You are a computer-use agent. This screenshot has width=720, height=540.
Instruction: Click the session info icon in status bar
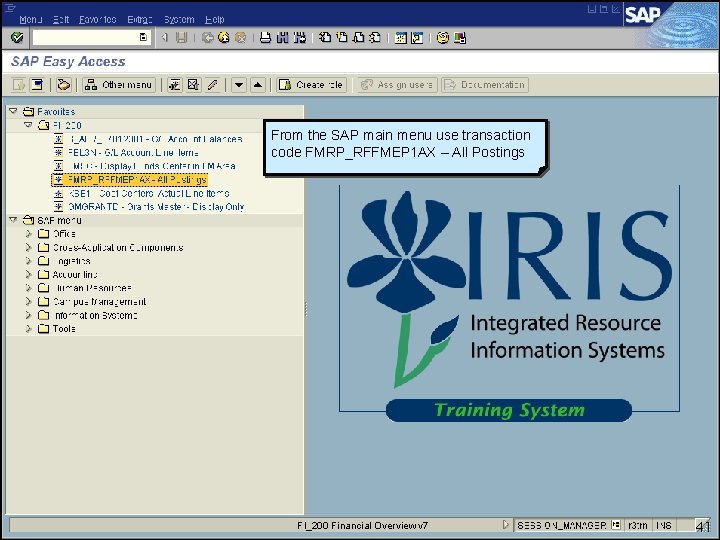pos(616,525)
